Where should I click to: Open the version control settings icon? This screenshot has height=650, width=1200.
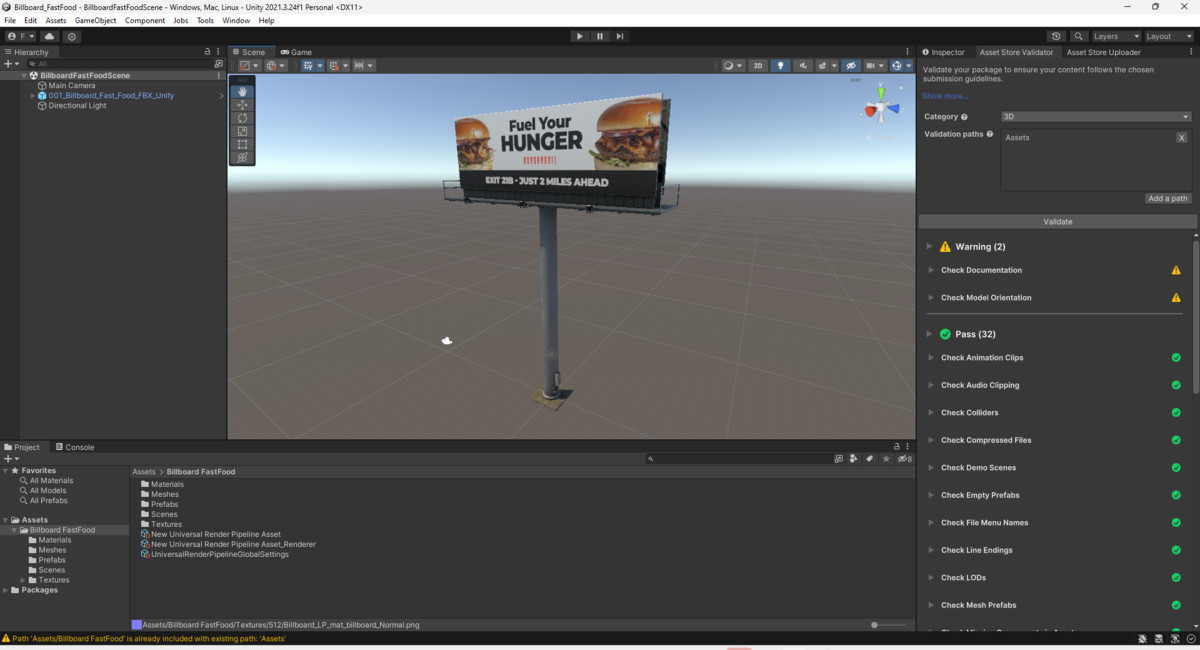tap(72, 36)
